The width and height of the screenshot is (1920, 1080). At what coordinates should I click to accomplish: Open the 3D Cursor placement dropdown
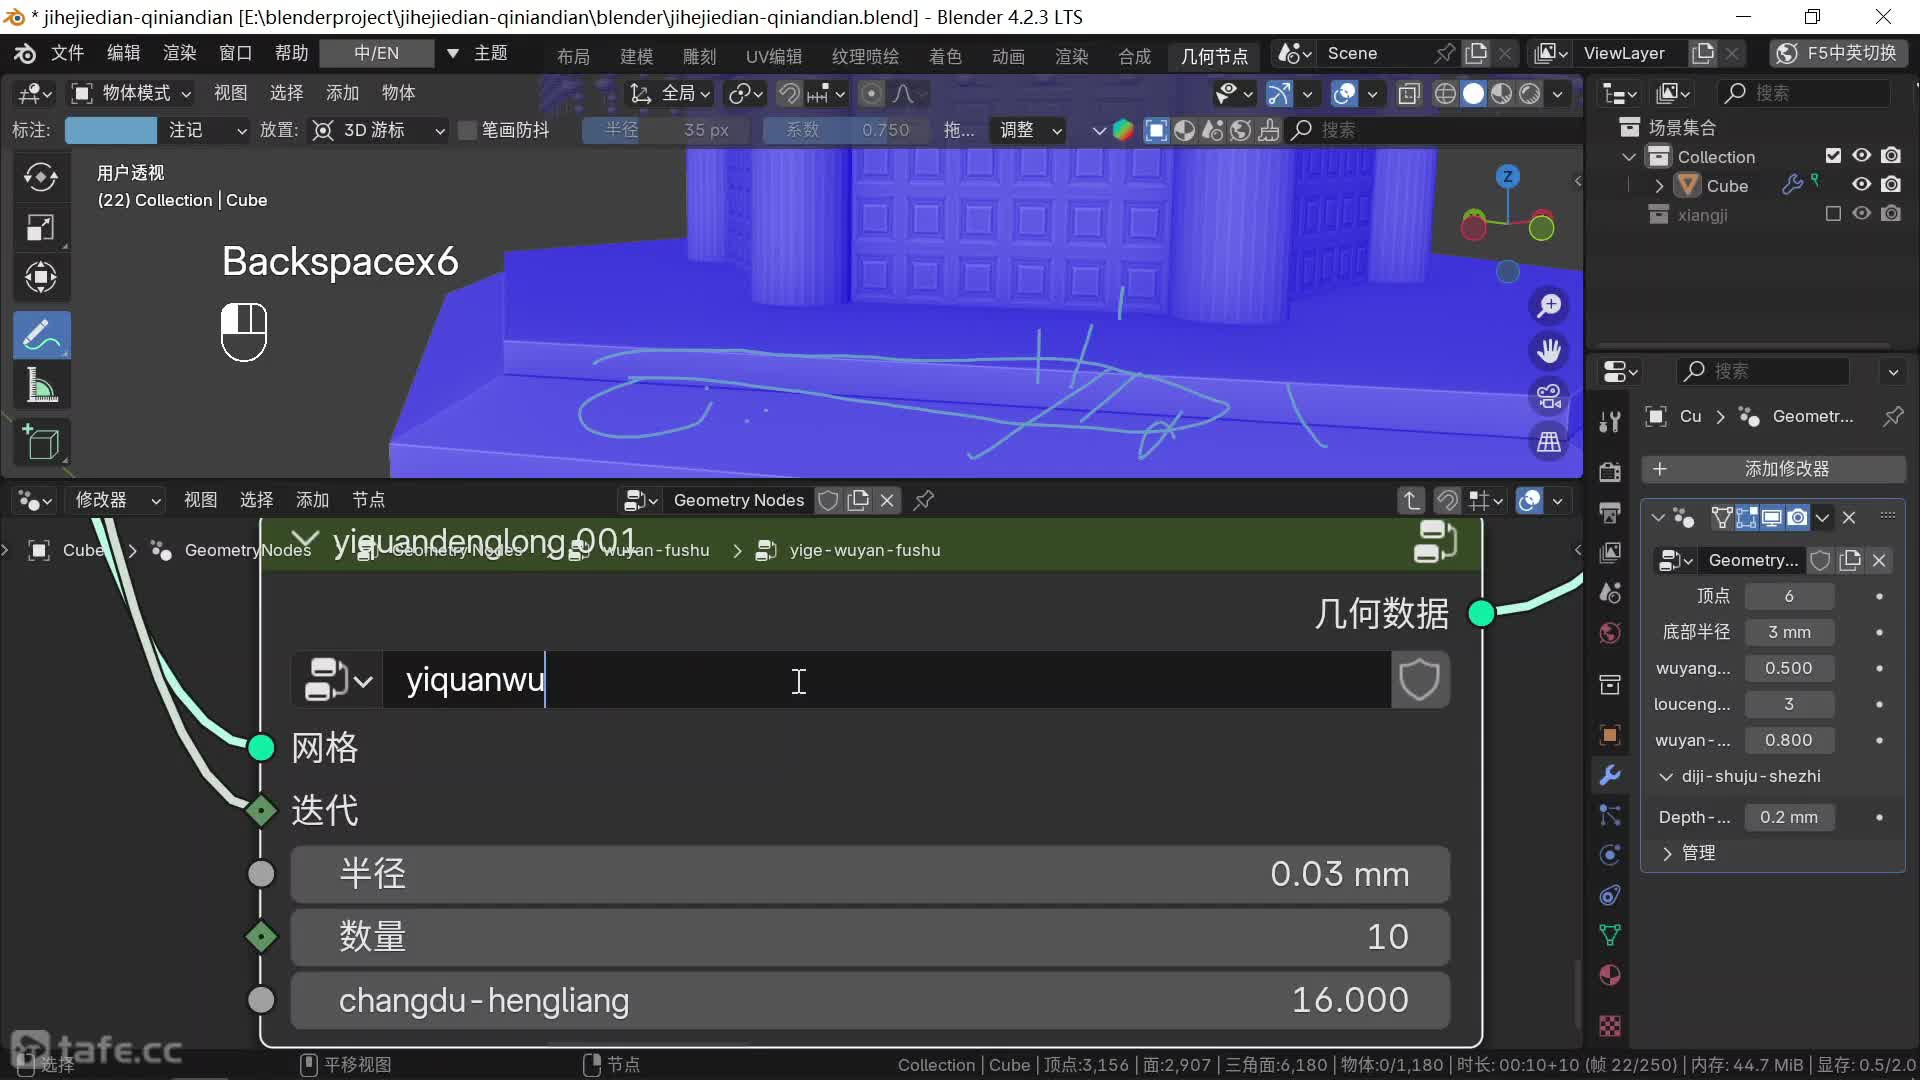click(379, 130)
